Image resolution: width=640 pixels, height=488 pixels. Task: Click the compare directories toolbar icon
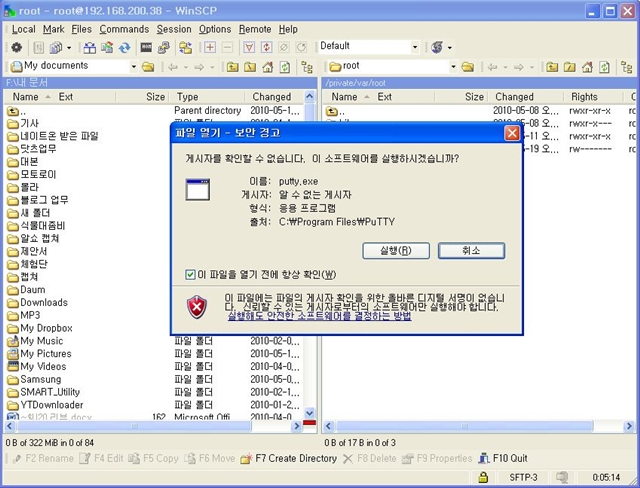[89, 47]
